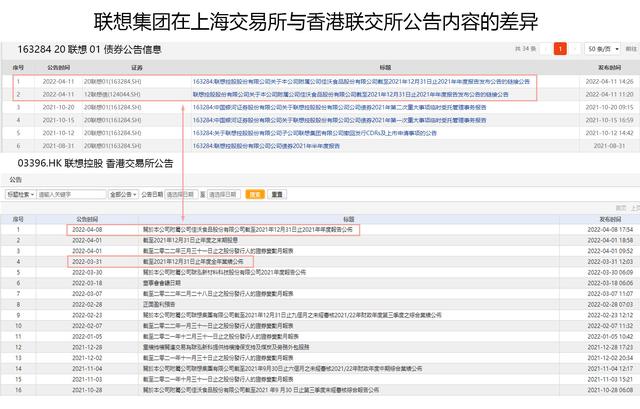This screenshot has height=409, width=640.
Task: Click the 发布时间 header in the bond table
Action: pos(609,67)
